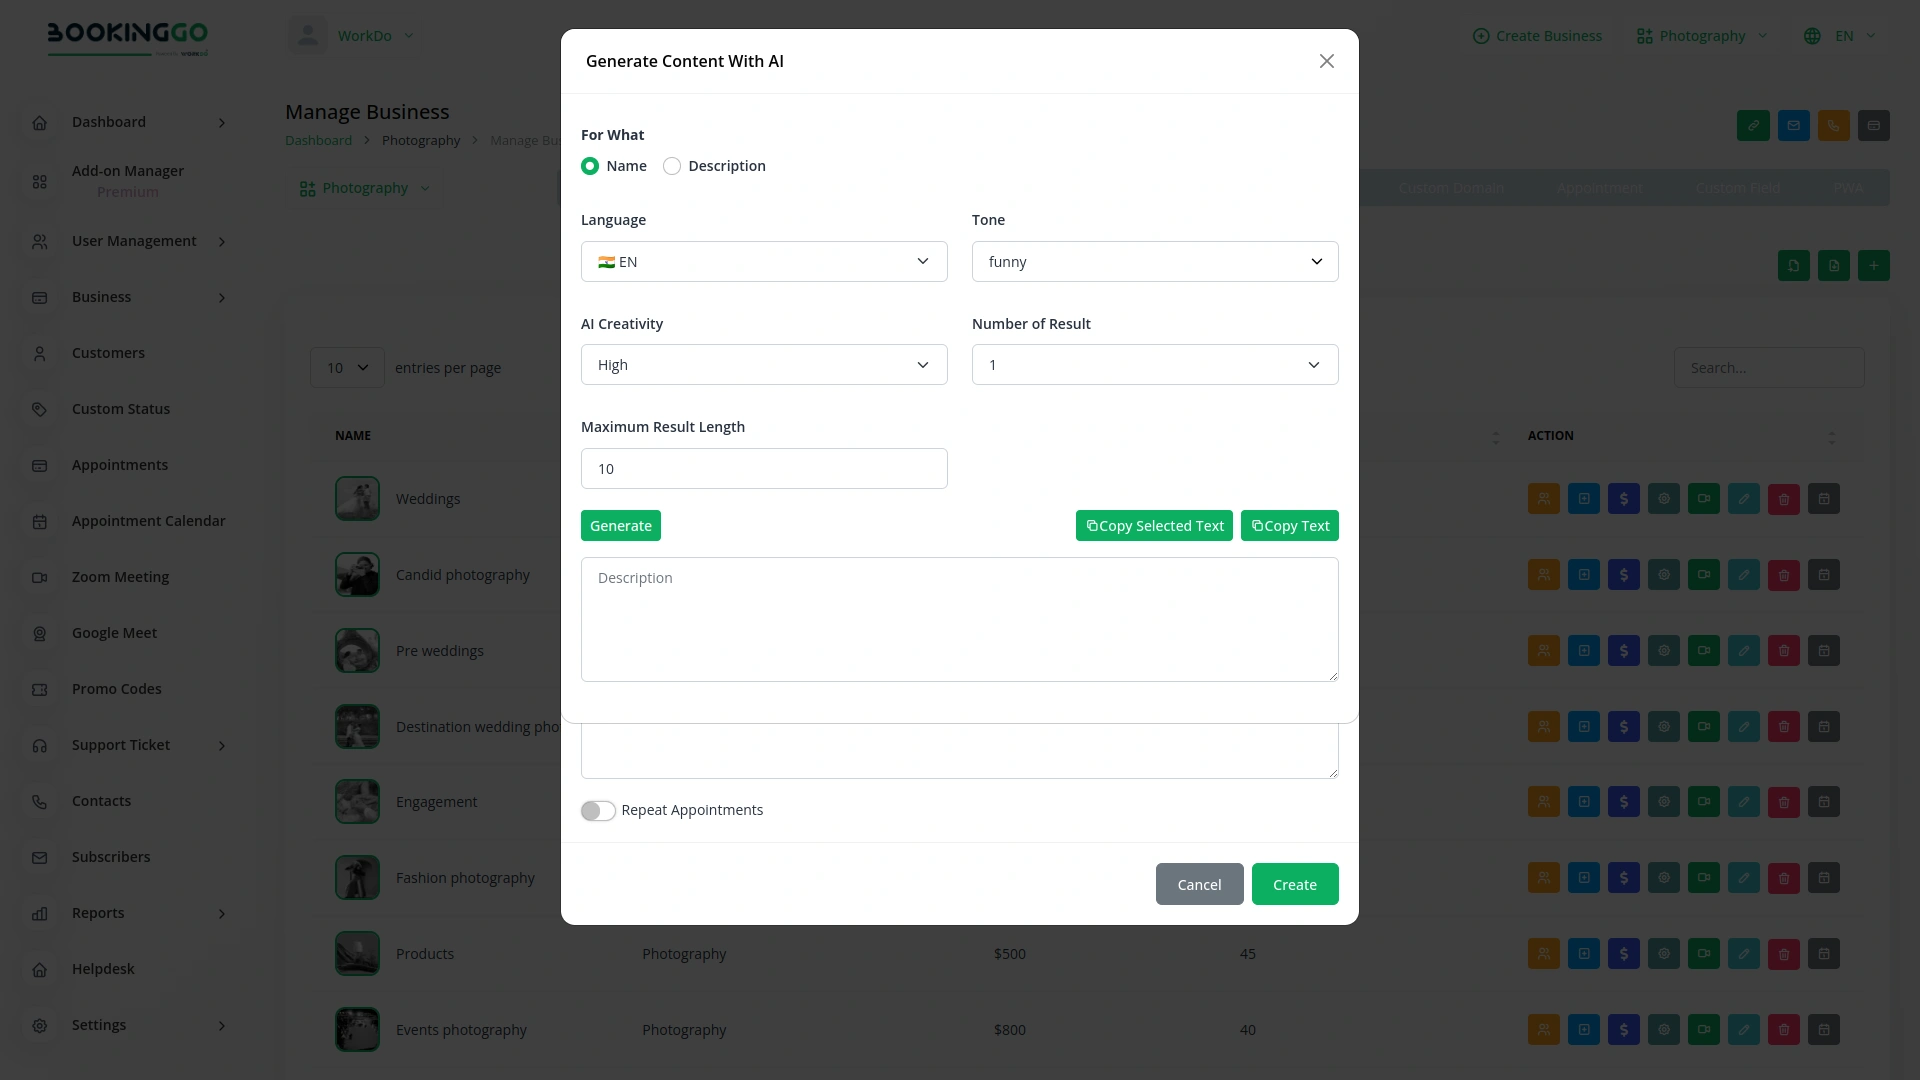Select the Name radio option

[x=589, y=166]
